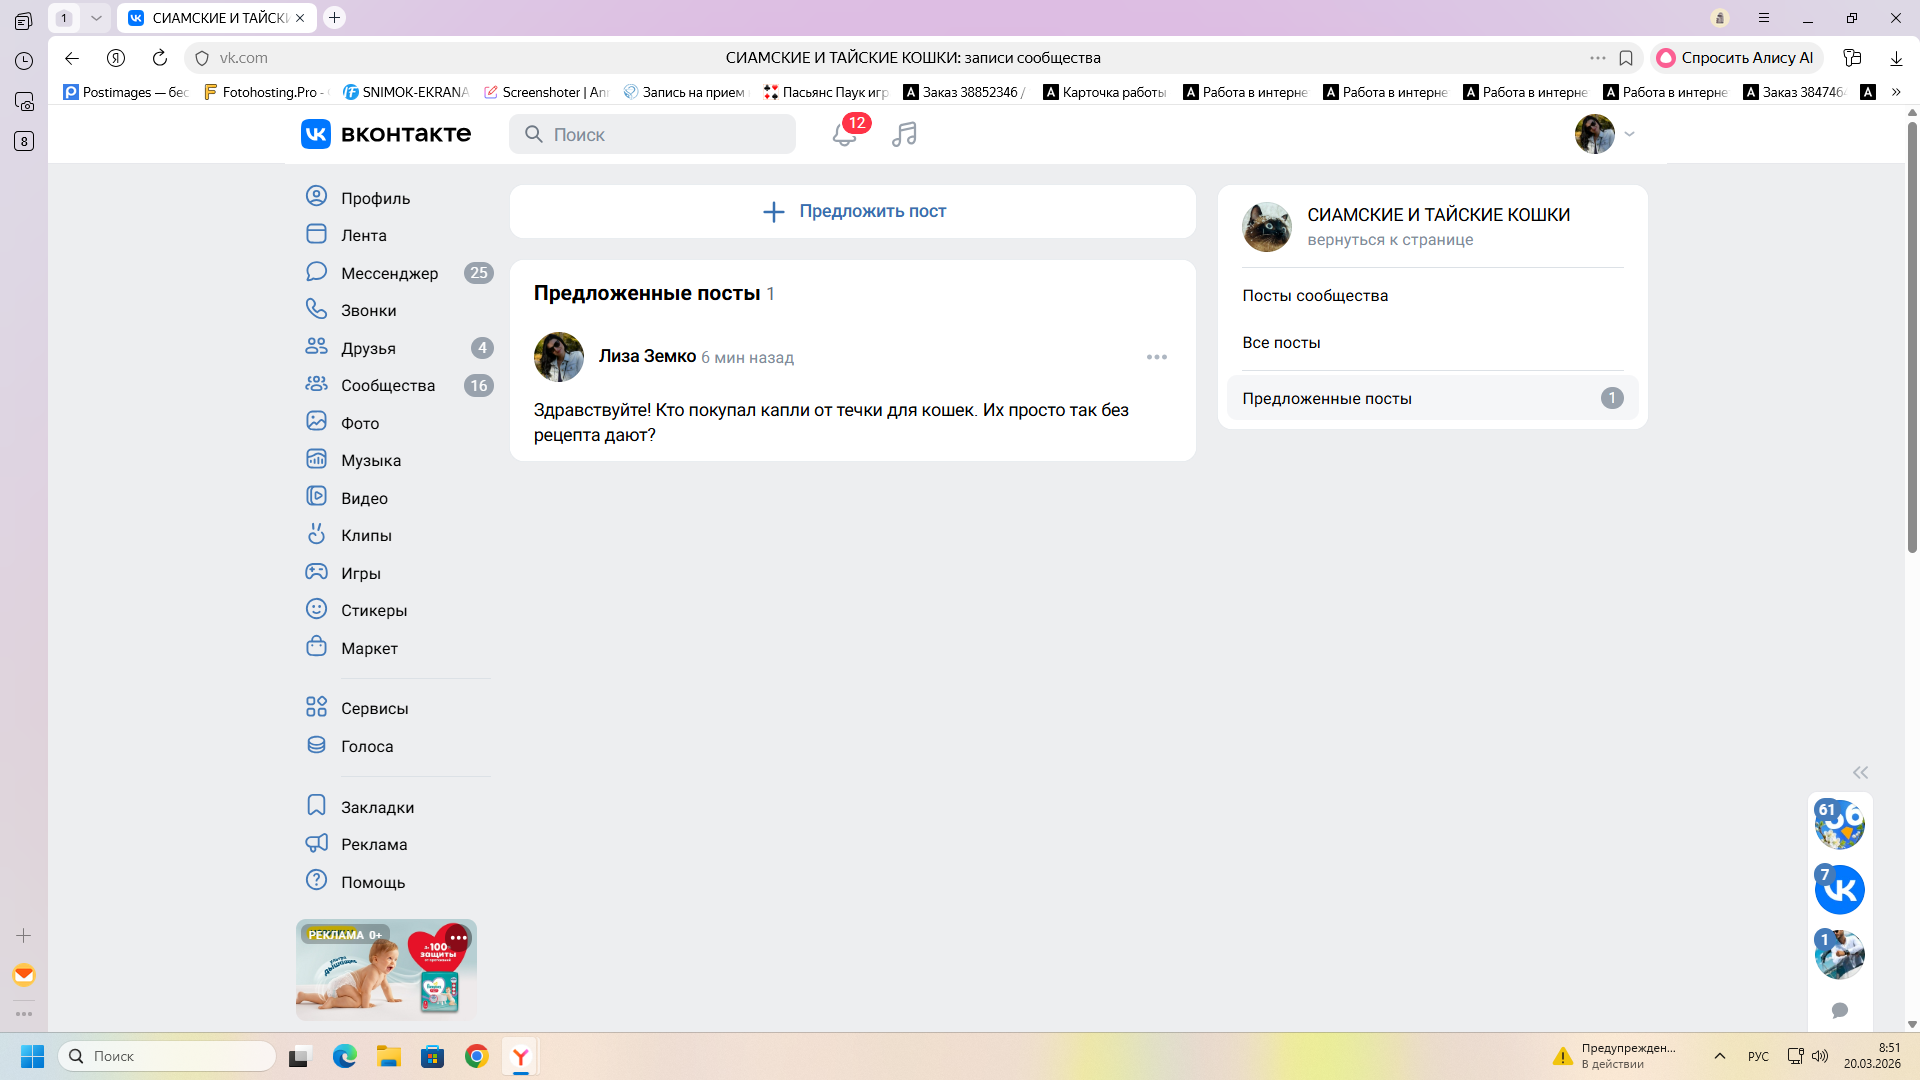Open Clips in the left menu
This screenshot has height=1080, width=1920.
366,535
